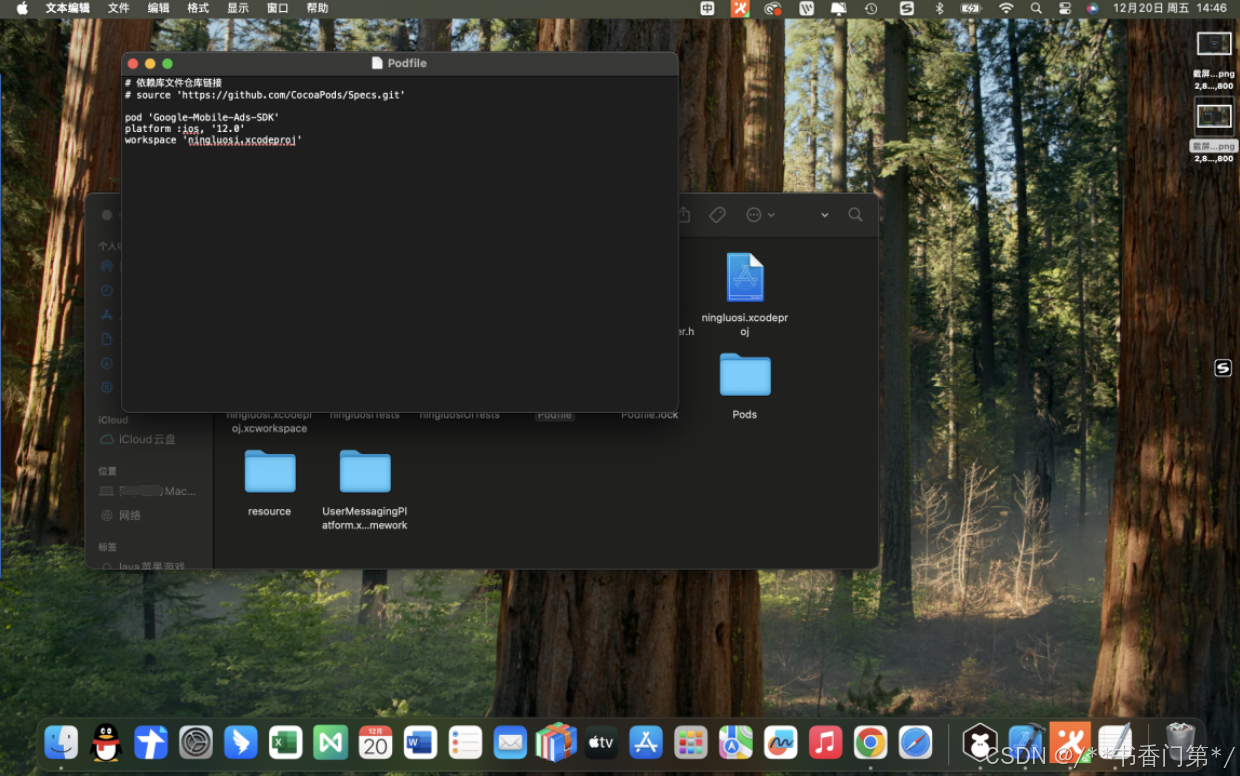Image resolution: width=1240 pixels, height=776 pixels.
Task: Open the Trash in Dock
Action: 1180,742
